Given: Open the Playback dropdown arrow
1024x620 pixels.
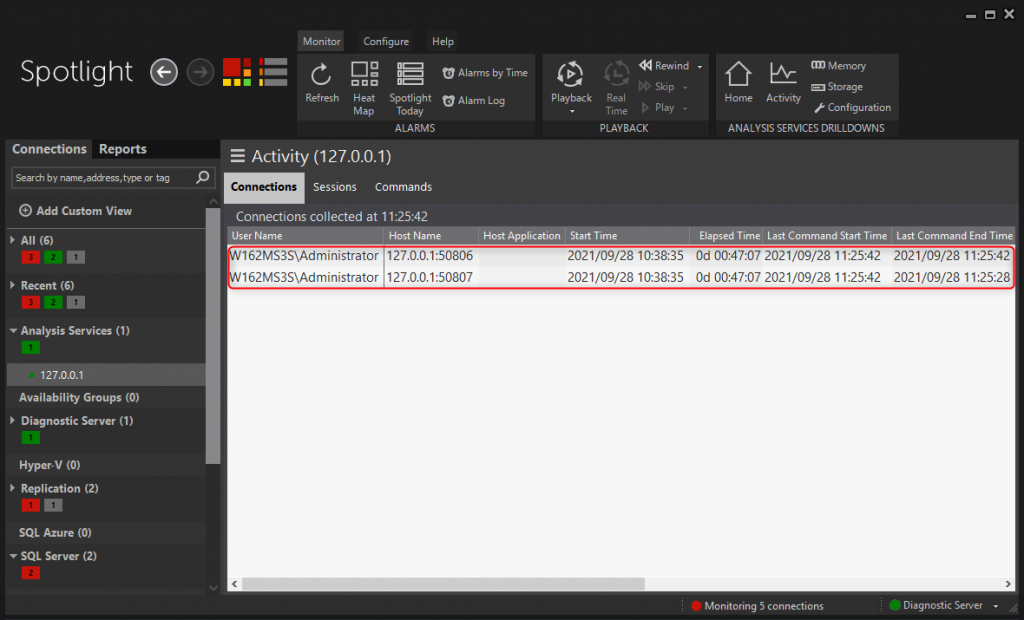Looking at the screenshot, I should pyautogui.click(x=571, y=112).
